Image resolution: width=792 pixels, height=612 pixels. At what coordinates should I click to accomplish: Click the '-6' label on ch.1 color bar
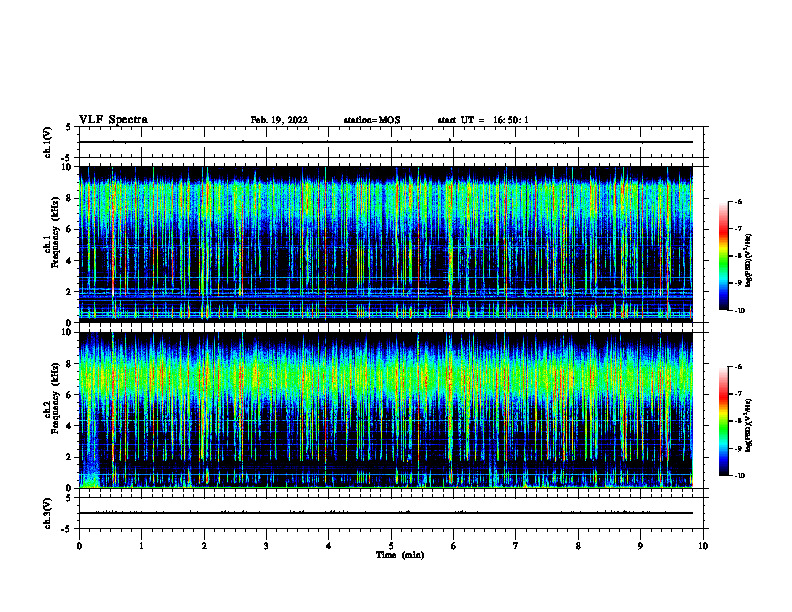[738, 201]
